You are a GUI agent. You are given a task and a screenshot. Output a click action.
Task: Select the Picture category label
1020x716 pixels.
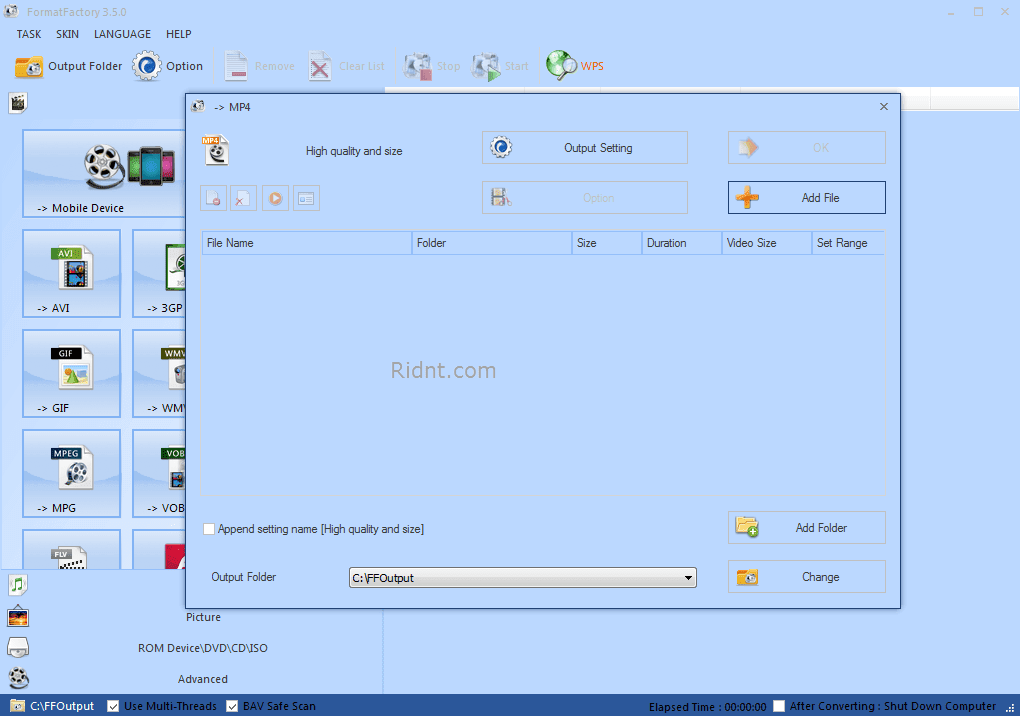pos(203,617)
